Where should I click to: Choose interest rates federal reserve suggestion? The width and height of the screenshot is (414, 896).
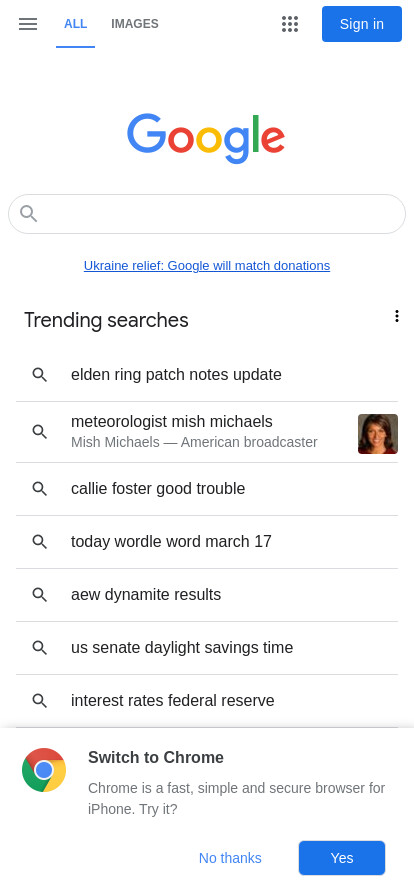[207, 701]
